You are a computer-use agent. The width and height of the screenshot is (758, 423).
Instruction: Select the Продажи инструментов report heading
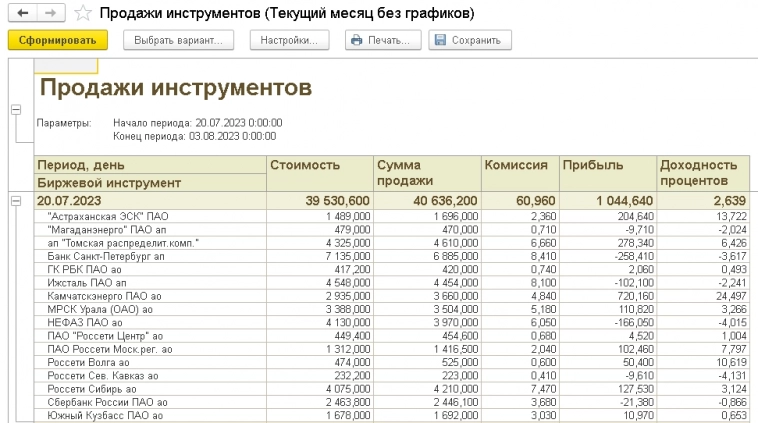point(176,88)
